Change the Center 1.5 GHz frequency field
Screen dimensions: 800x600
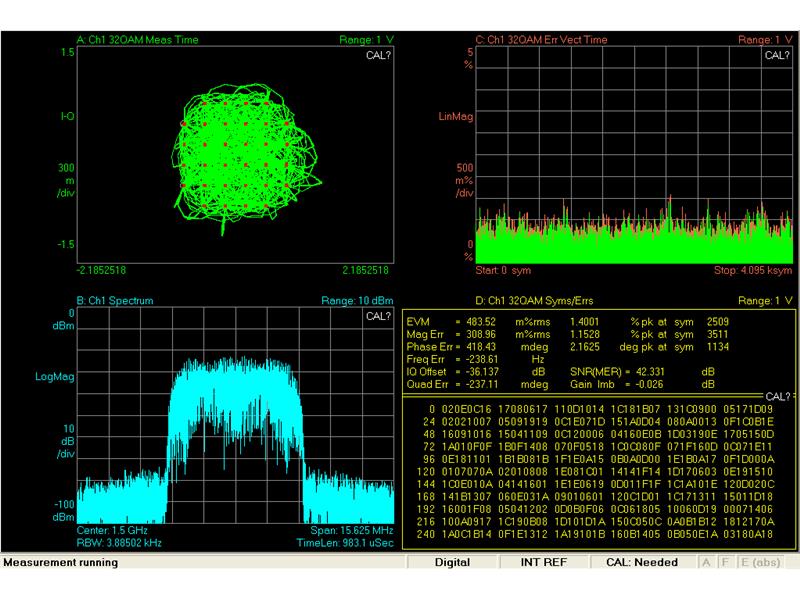(114, 528)
